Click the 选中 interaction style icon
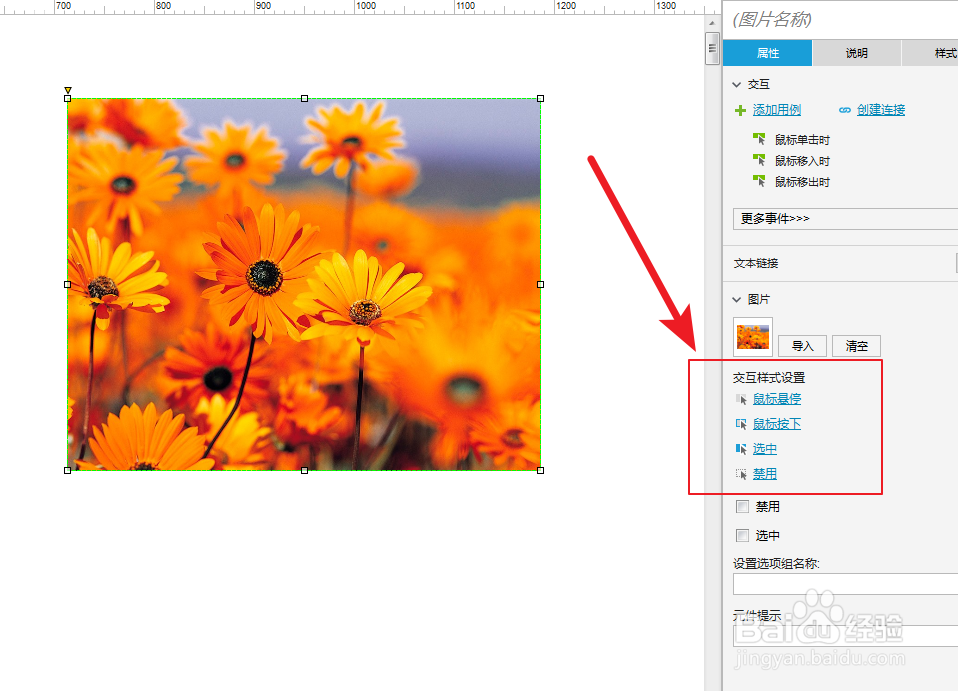958x691 pixels. coord(741,449)
